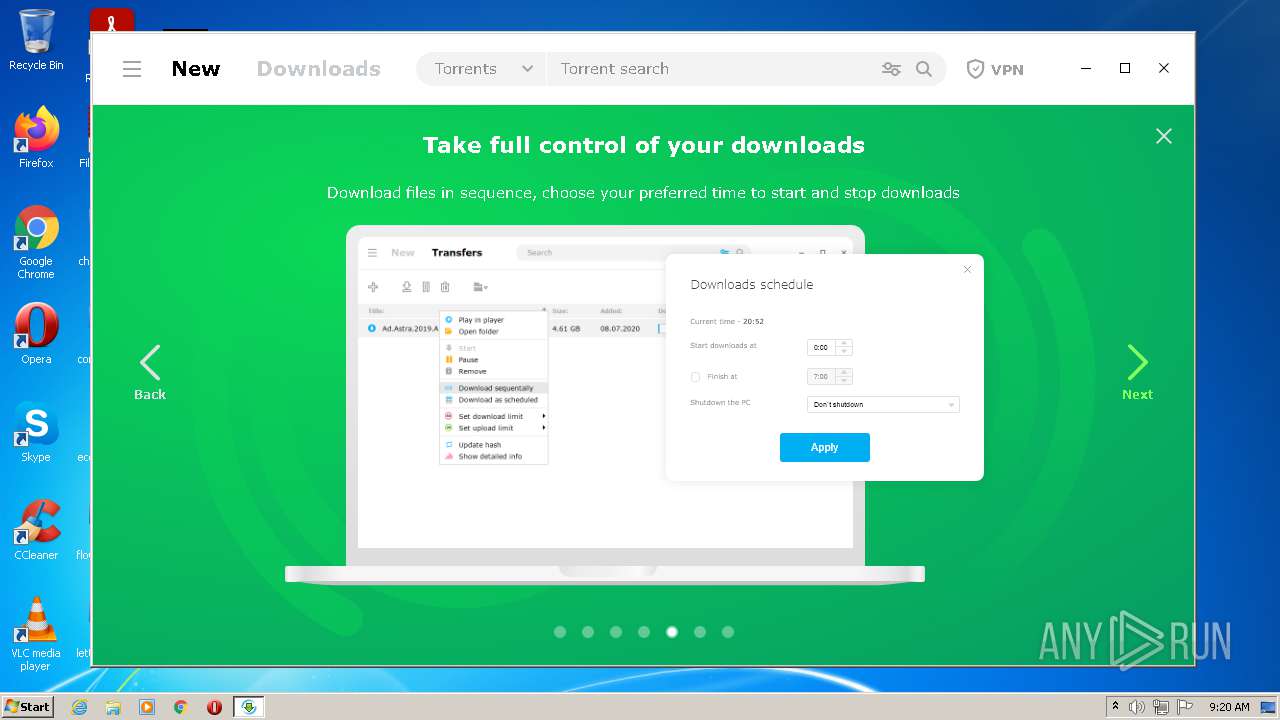Image resolution: width=1280 pixels, height=720 pixels.
Task: Open Windows Explorer from the taskbar
Action: point(113,707)
